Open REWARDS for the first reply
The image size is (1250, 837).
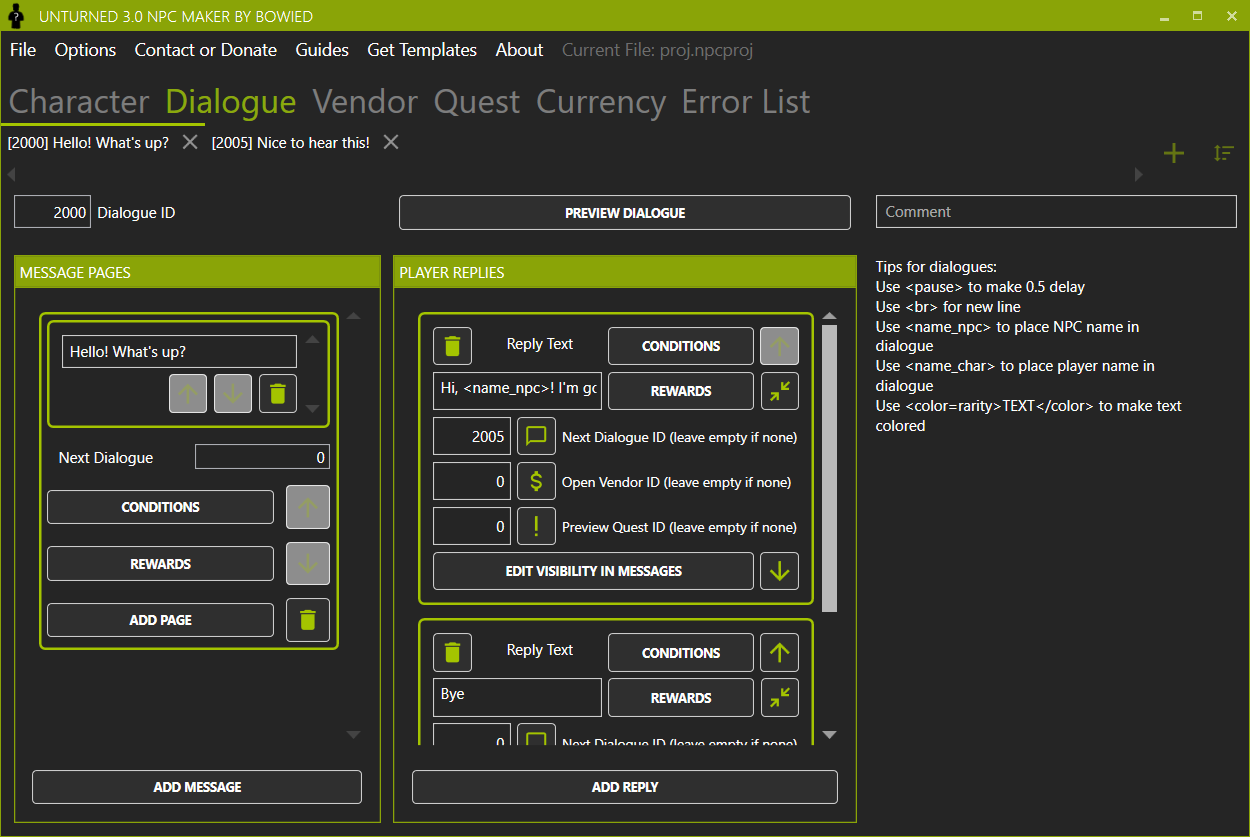[x=681, y=391]
